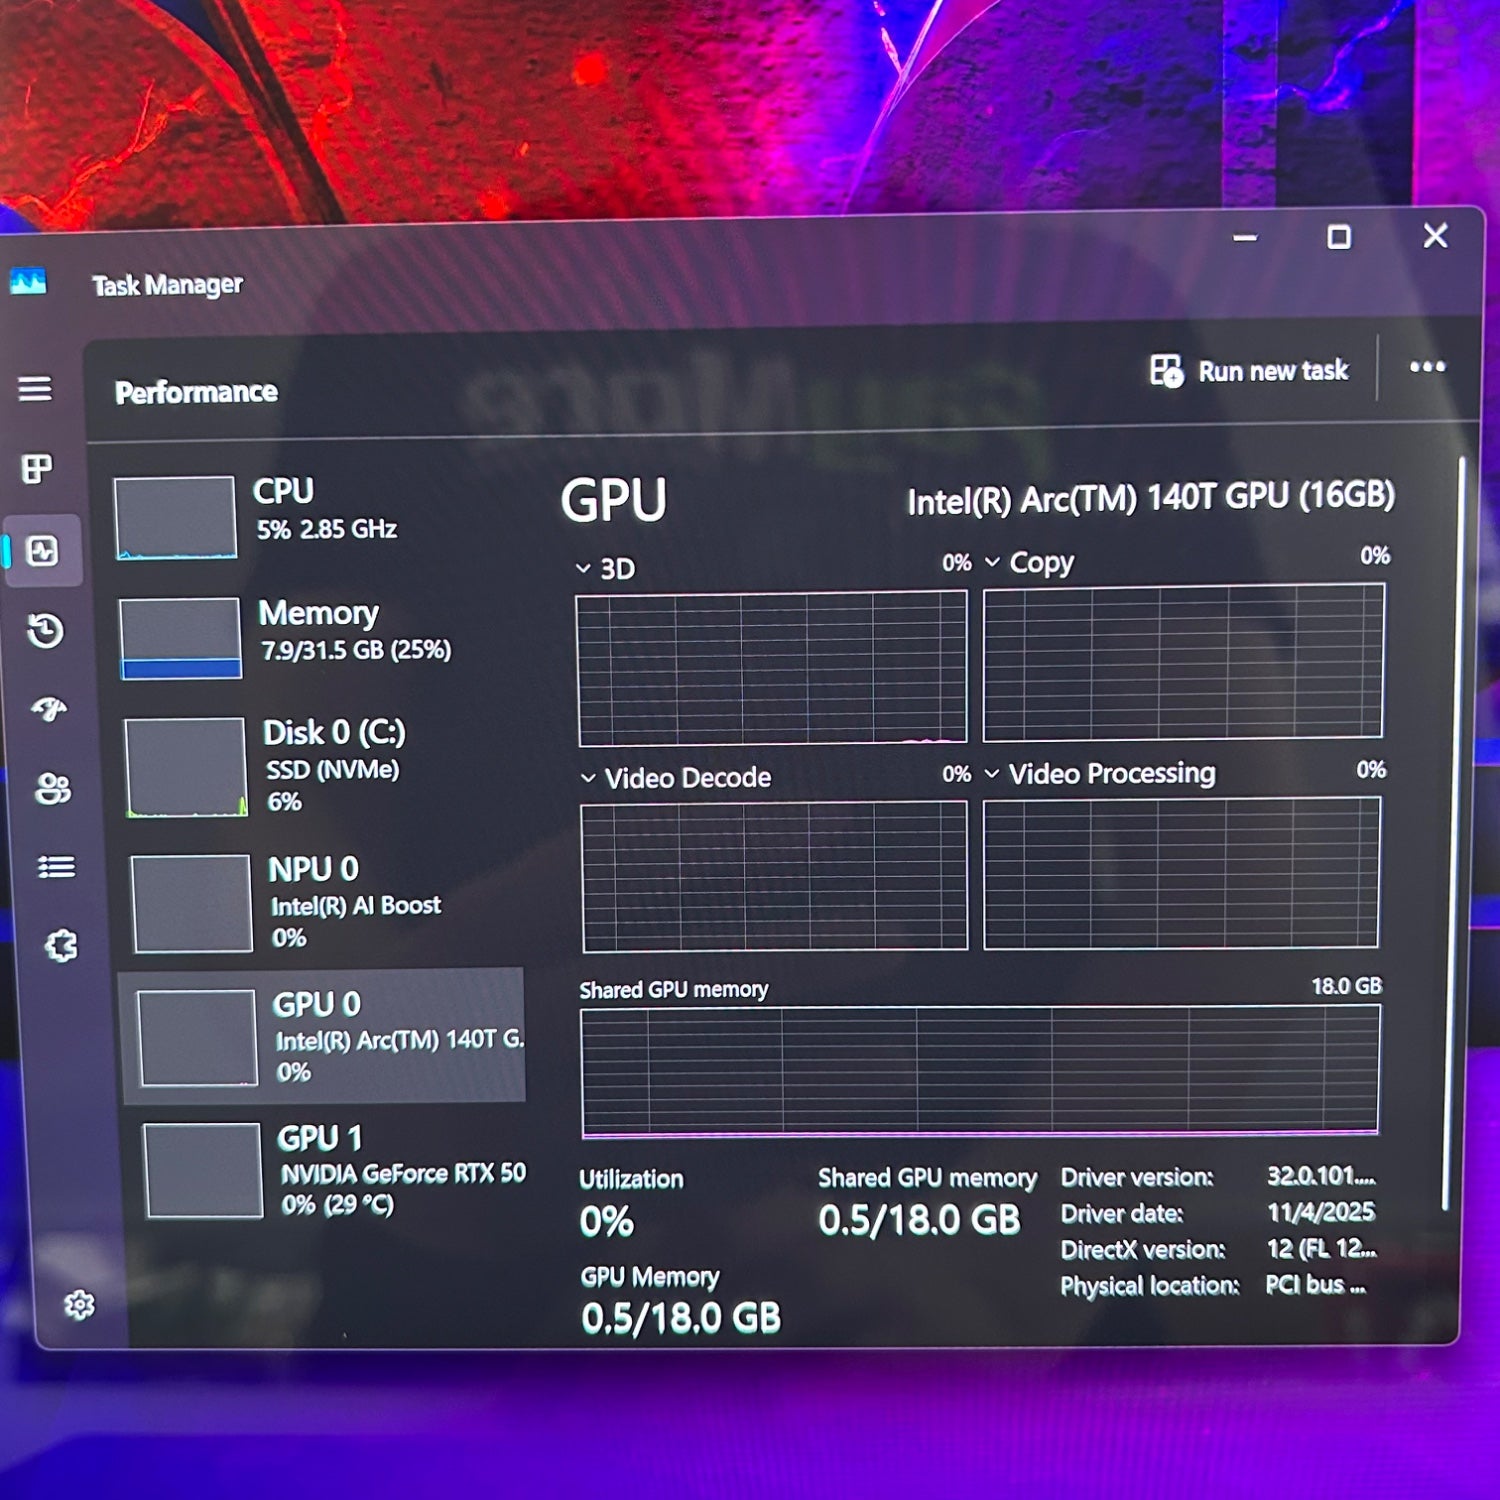The image size is (1500, 1500).
Task: Click the Shared GPU memory graph
Action: pos(980,1071)
